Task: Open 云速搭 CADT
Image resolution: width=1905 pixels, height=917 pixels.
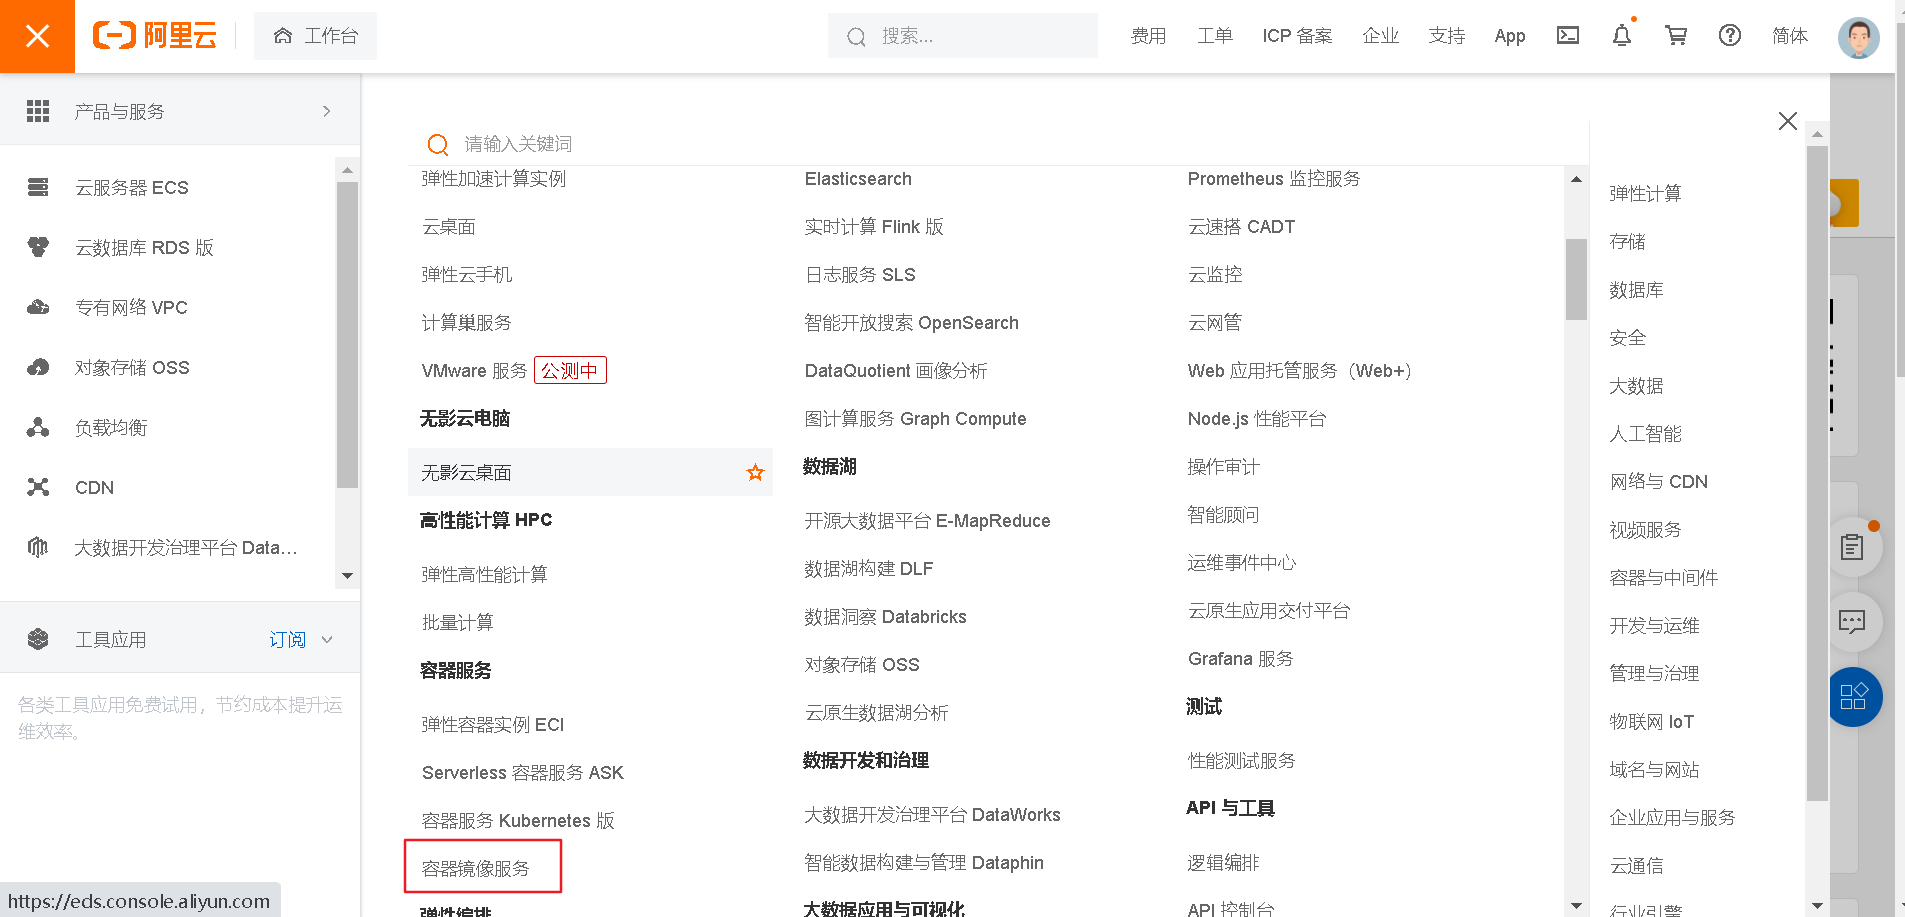Action: 1241,226
